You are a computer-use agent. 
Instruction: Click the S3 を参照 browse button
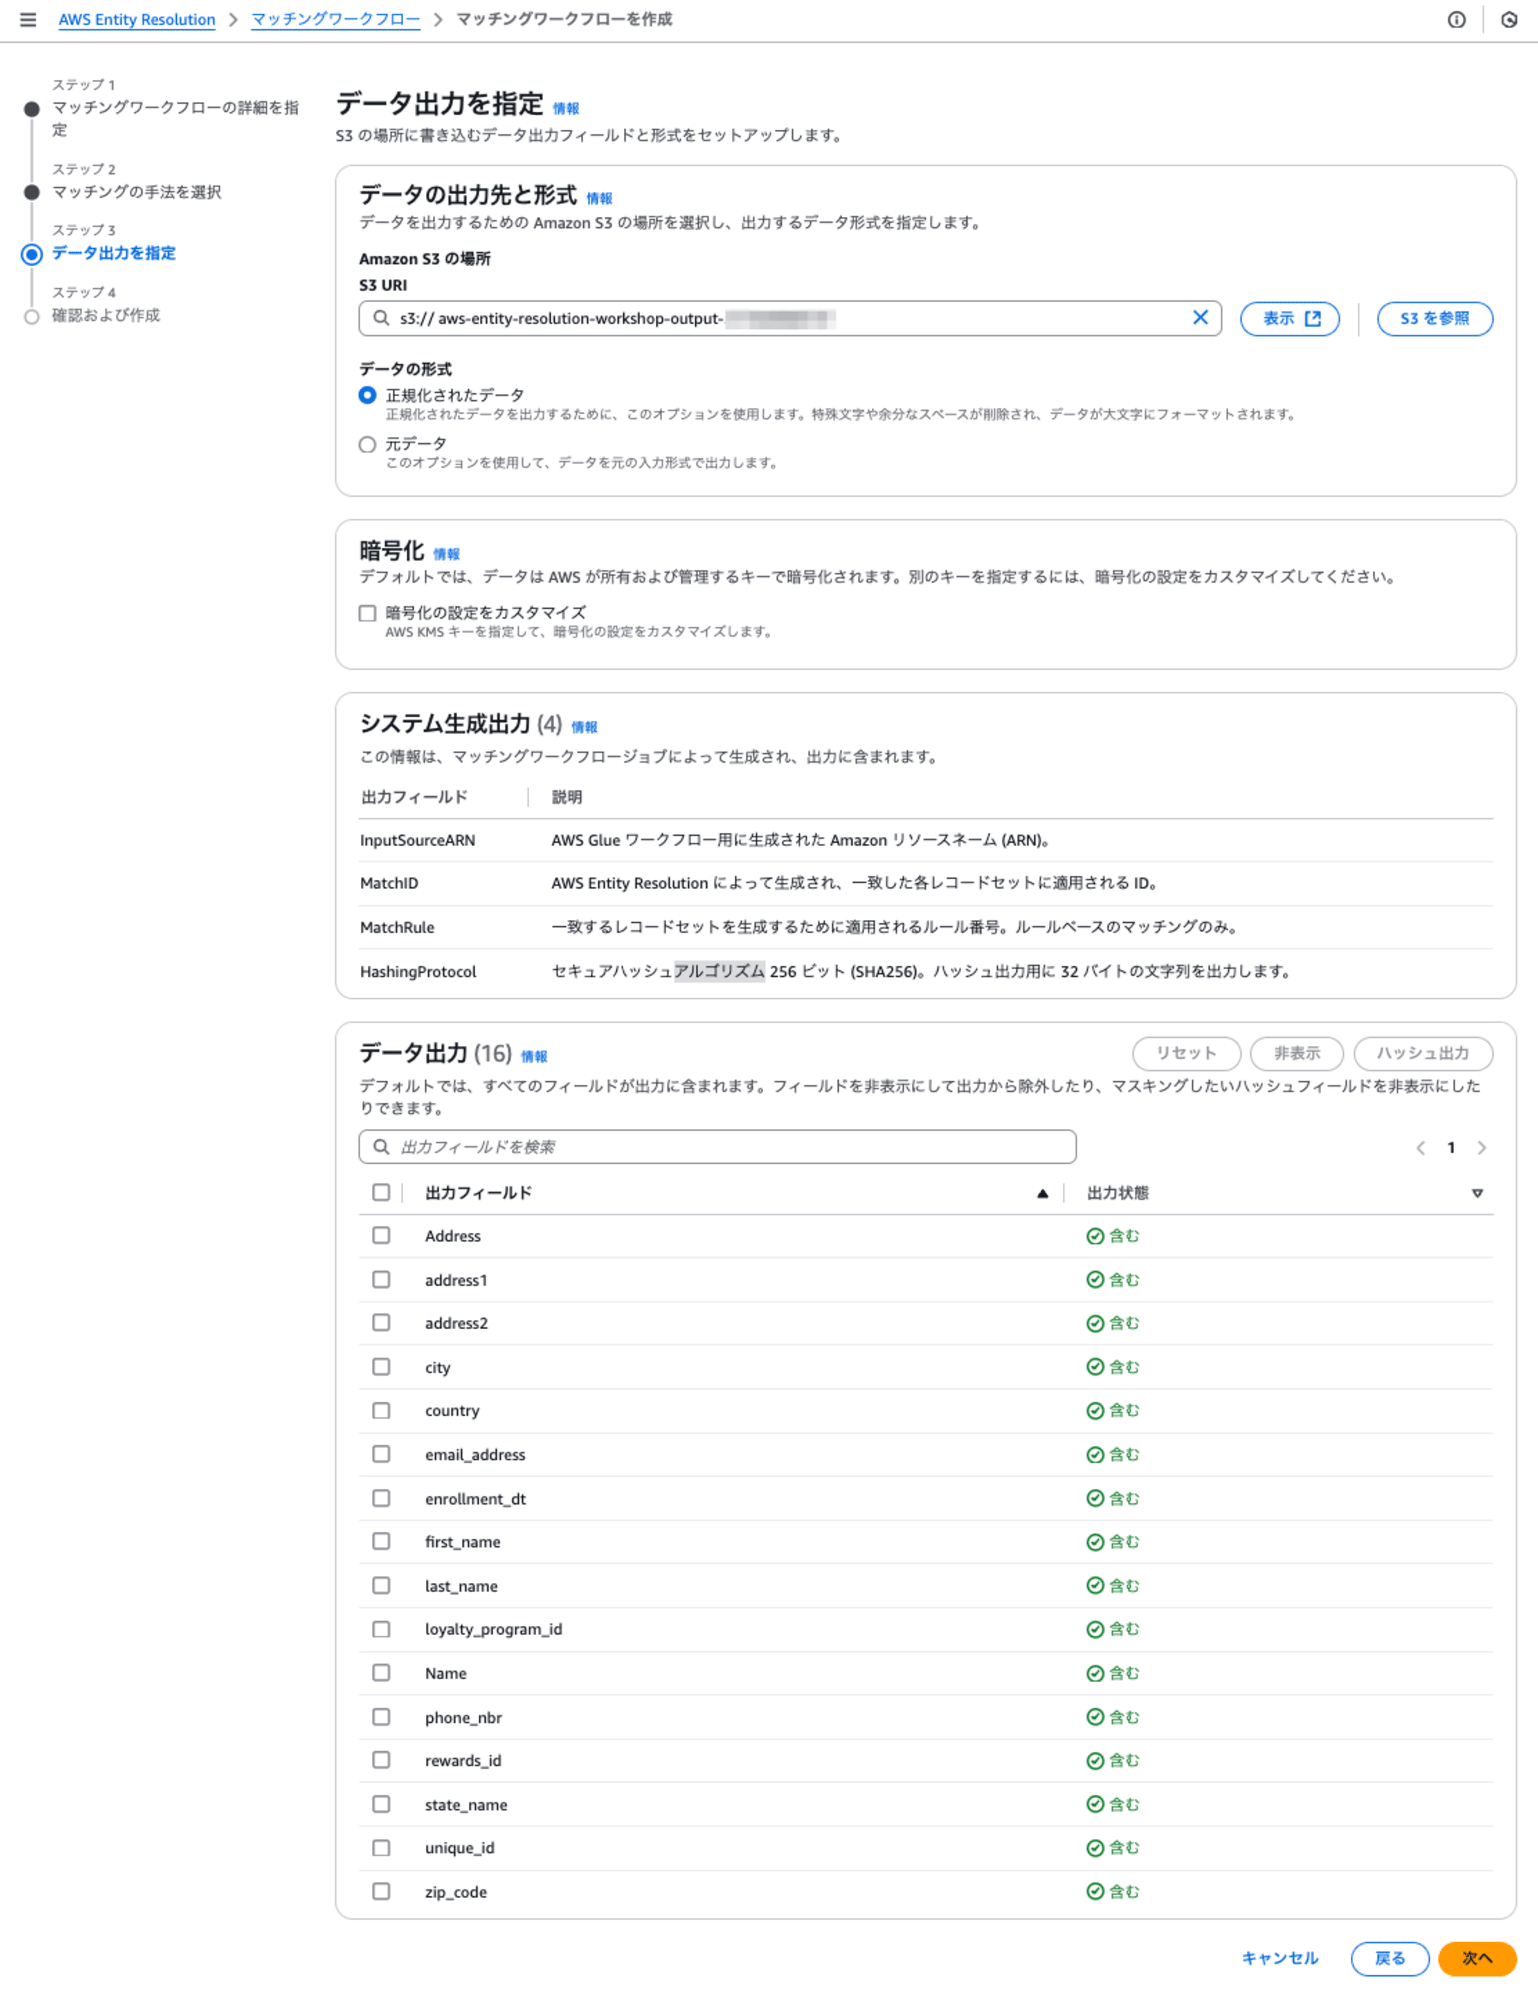pos(1434,318)
